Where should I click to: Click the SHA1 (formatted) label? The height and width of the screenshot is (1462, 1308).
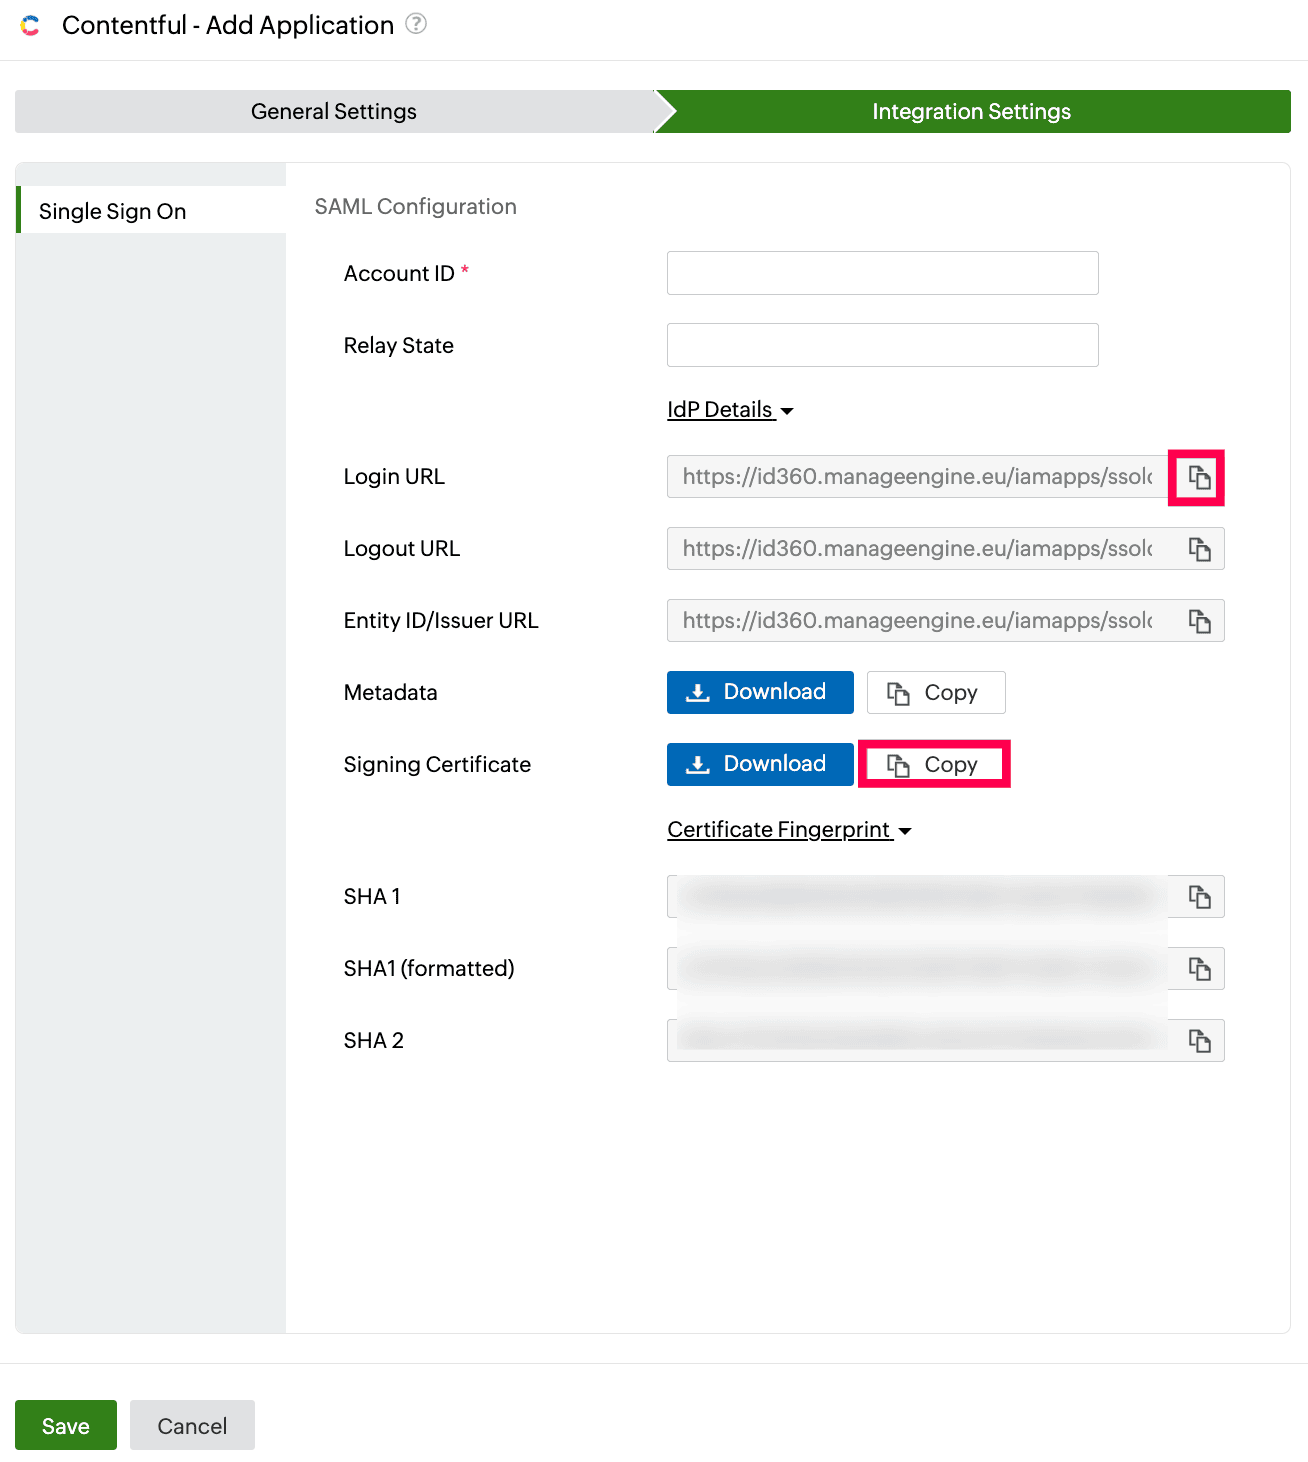pyautogui.click(x=429, y=969)
